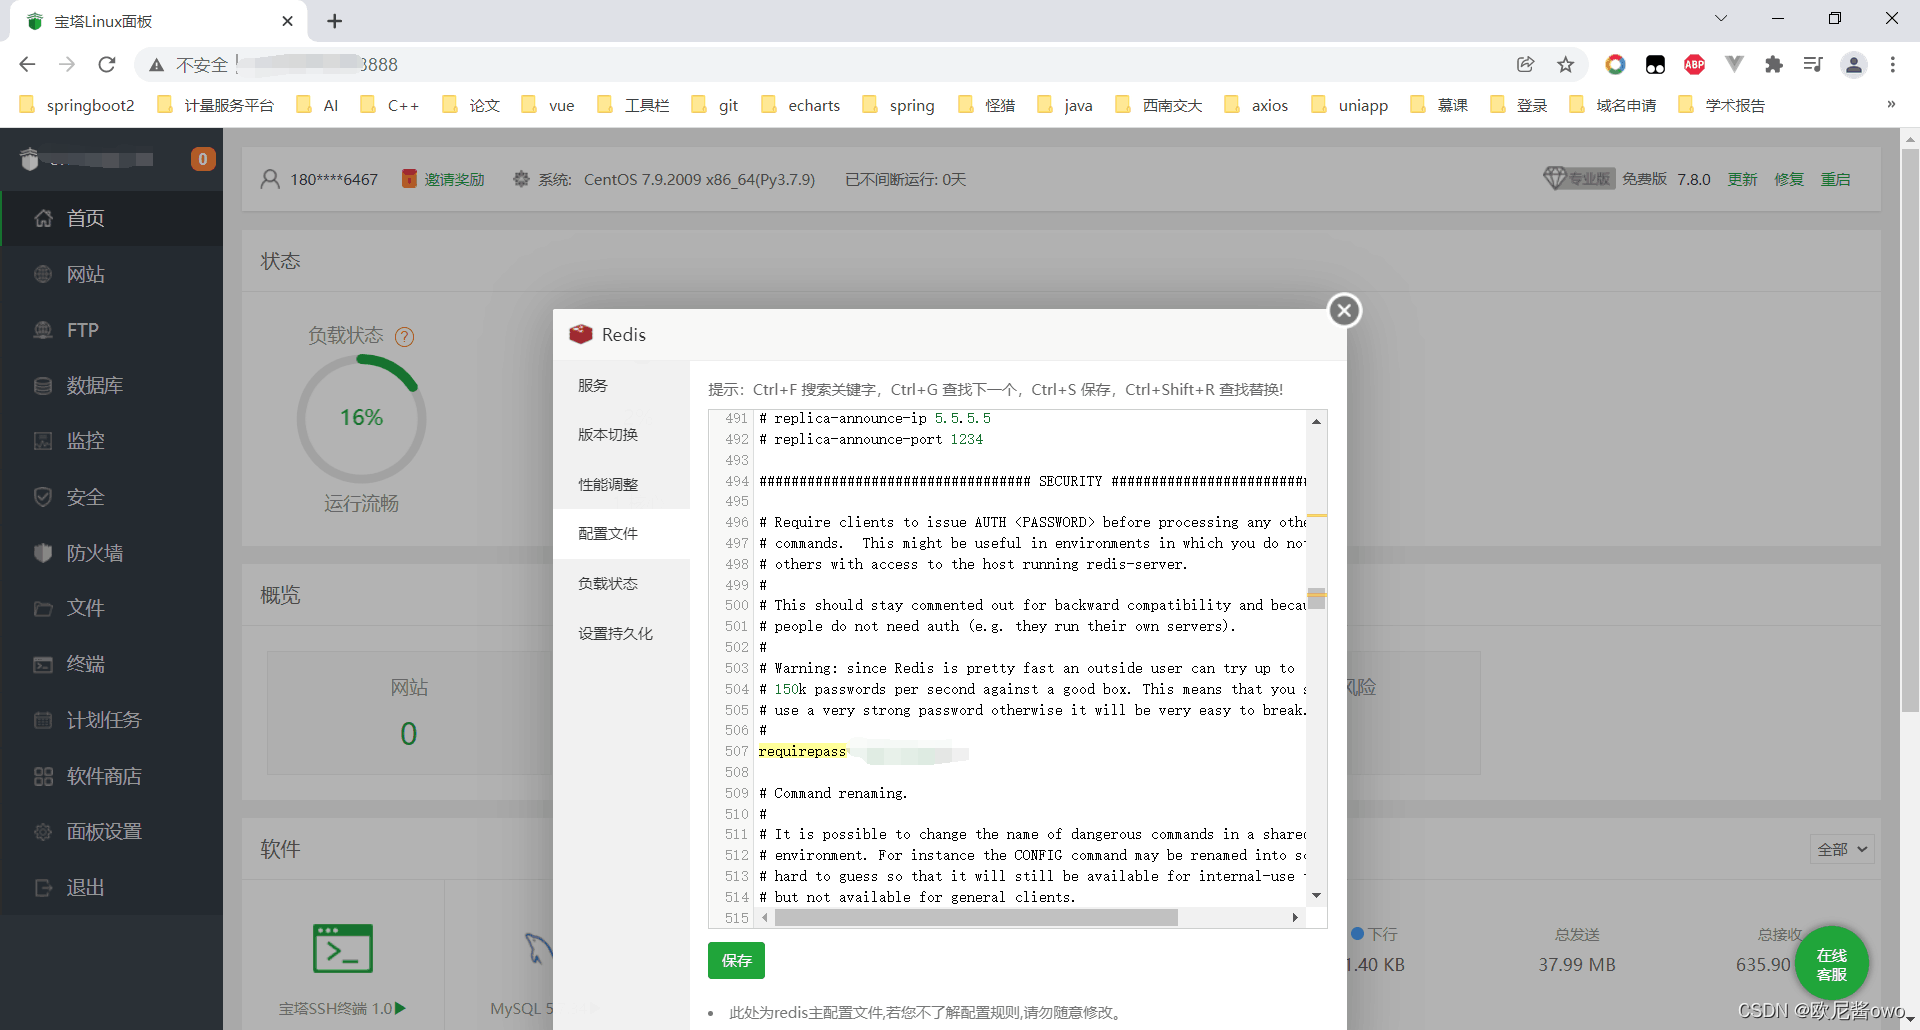Bookmark this page with star icon

pos(1566,64)
